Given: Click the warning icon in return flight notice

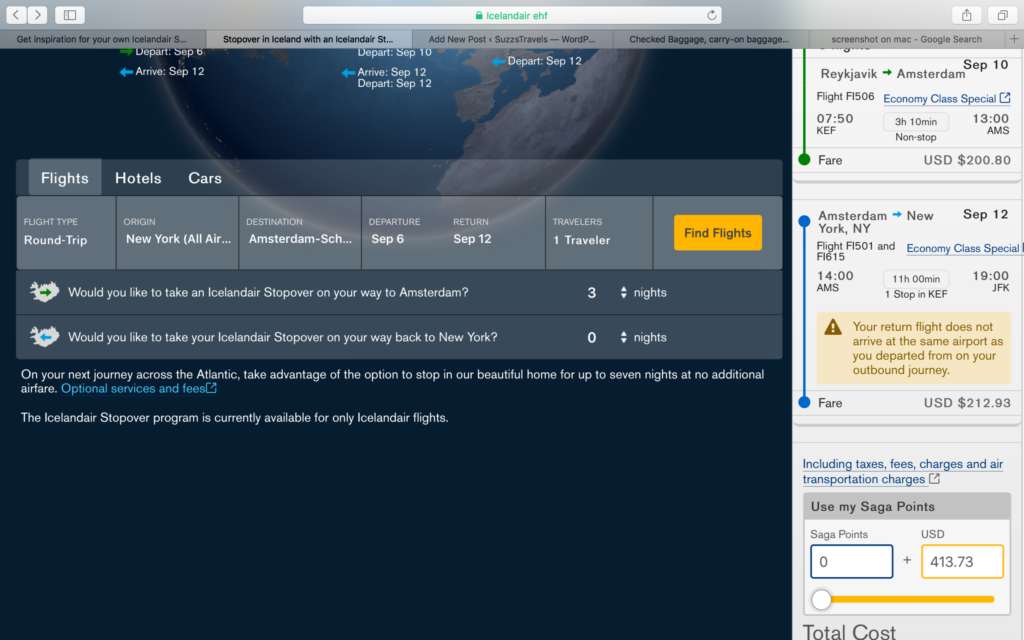Looking at the screenshot, I should 833,327.
